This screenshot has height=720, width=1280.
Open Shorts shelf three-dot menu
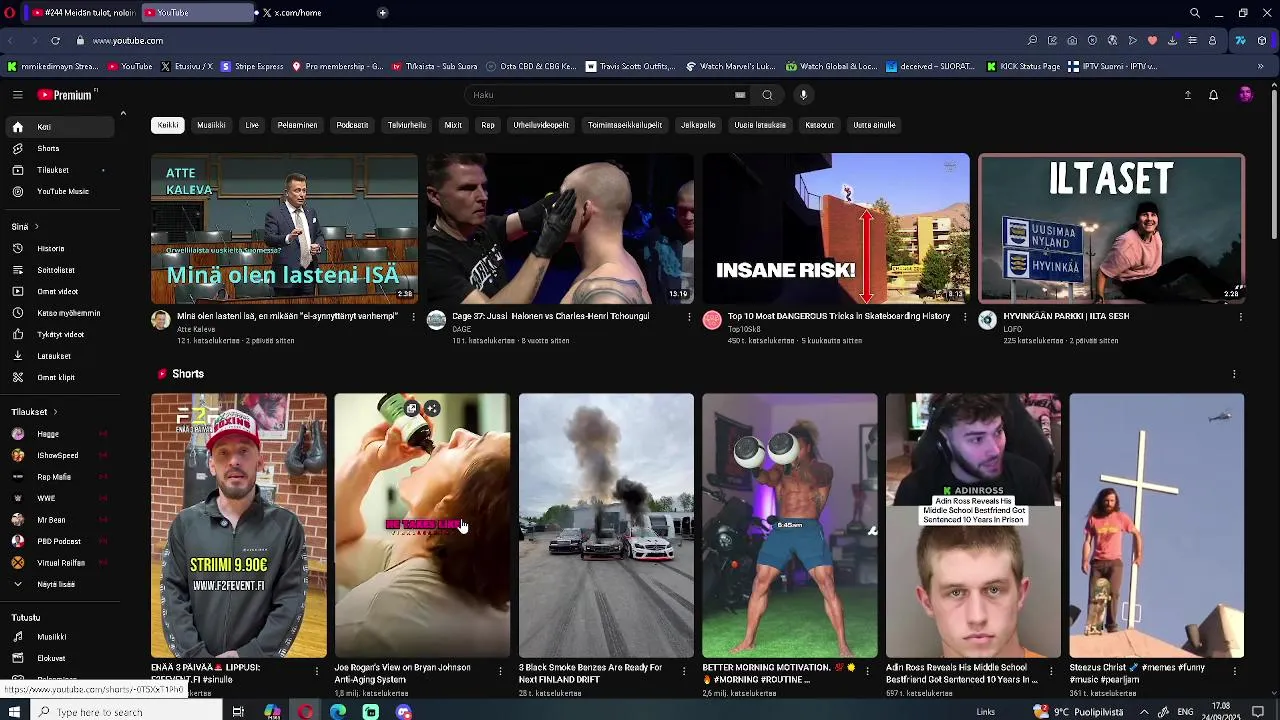pyautogui.click(x=1234, y=374)
